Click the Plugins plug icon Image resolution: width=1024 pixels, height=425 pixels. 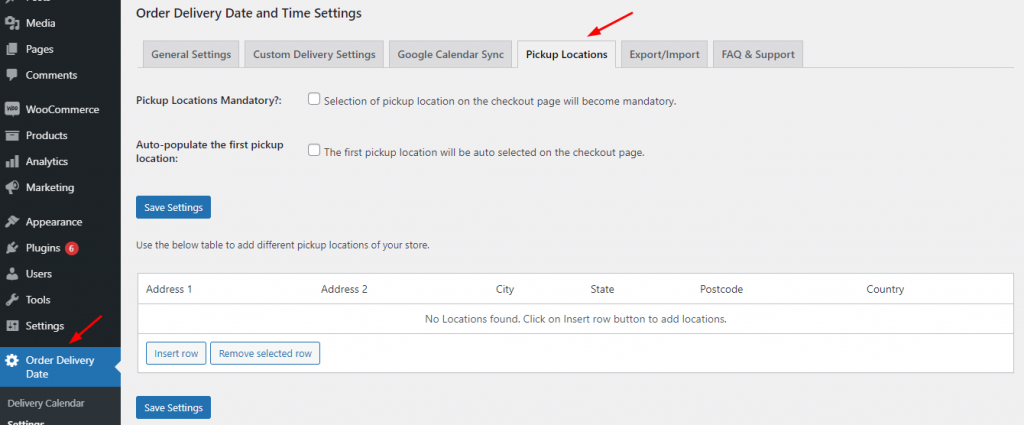point(11,248)
